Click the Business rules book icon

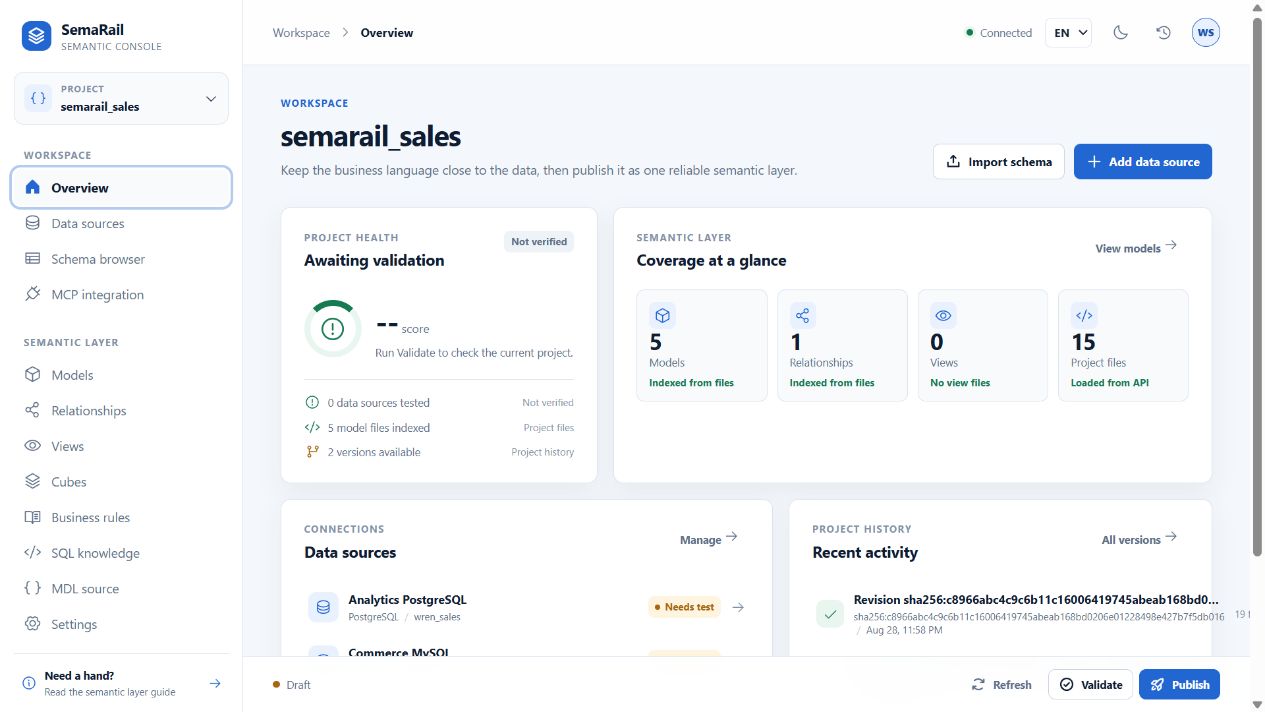pos(33,517)
